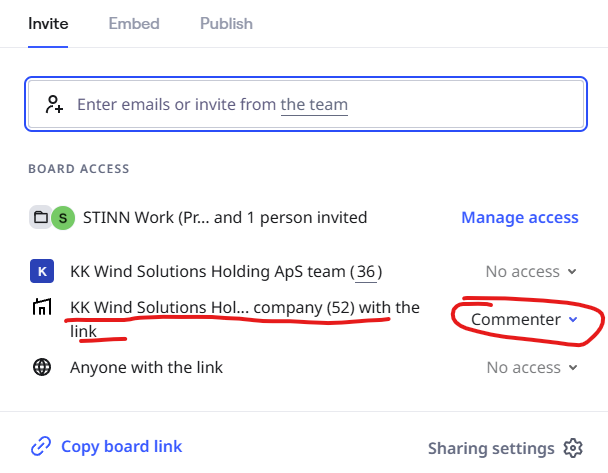
Task: Open team access dropdown showing No access
Action: coord(531,271)
